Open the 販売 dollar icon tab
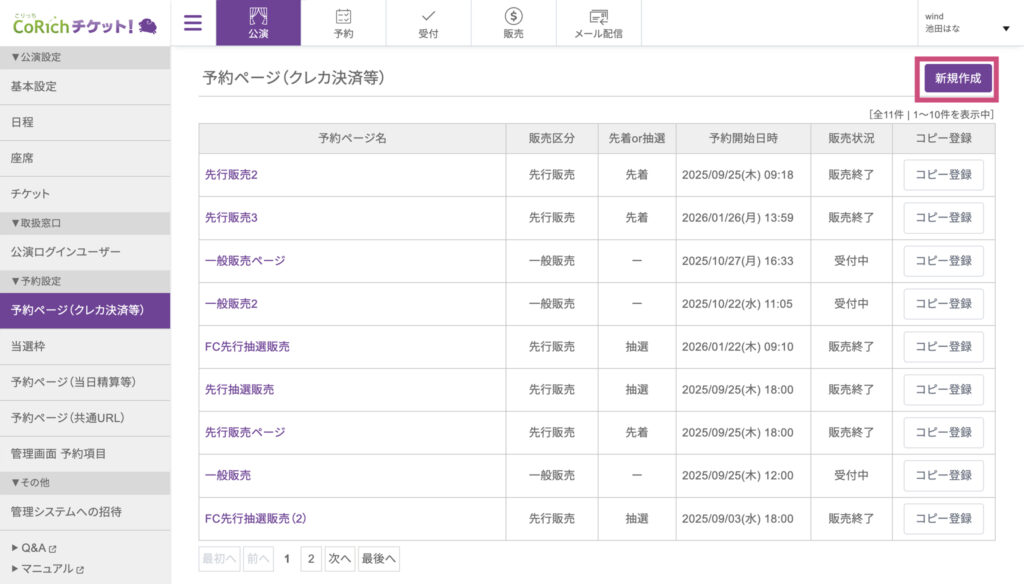Viewport: 1024px width, 584px height. point(513,23)
